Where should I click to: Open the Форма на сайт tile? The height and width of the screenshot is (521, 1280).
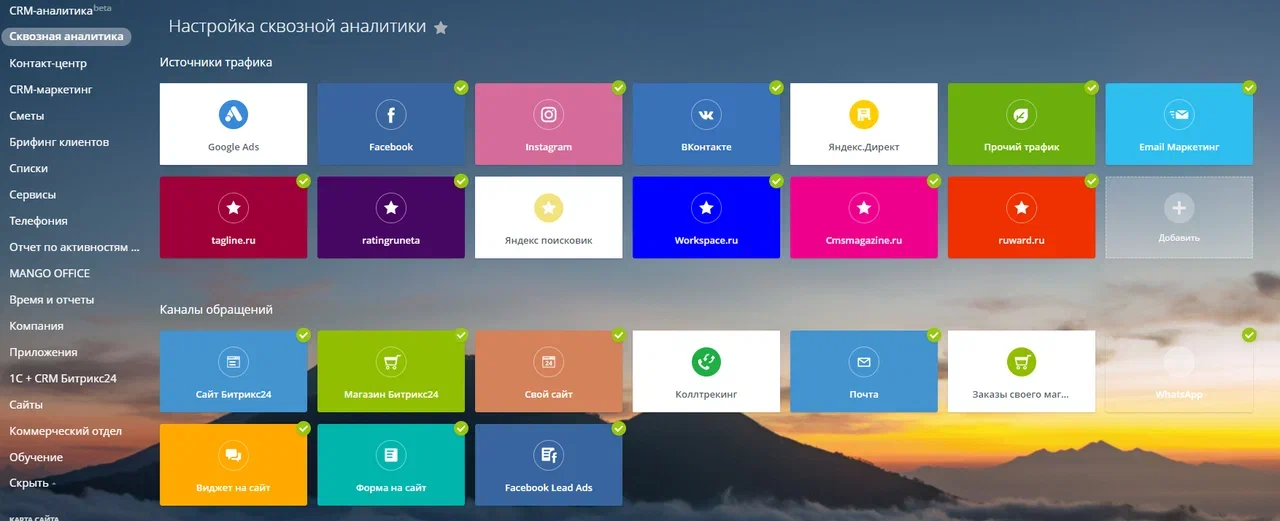pos(391,465)
